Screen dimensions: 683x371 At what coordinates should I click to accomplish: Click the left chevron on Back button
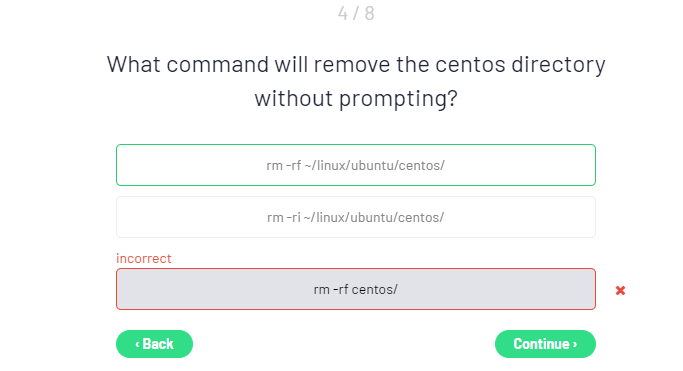[137, 344]
